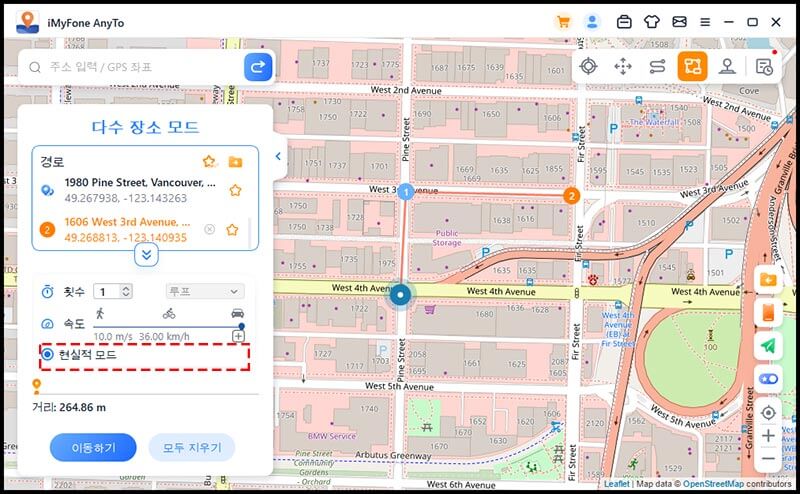
Task: Click the speedometer icon next to speed
Action: [47, 324]
